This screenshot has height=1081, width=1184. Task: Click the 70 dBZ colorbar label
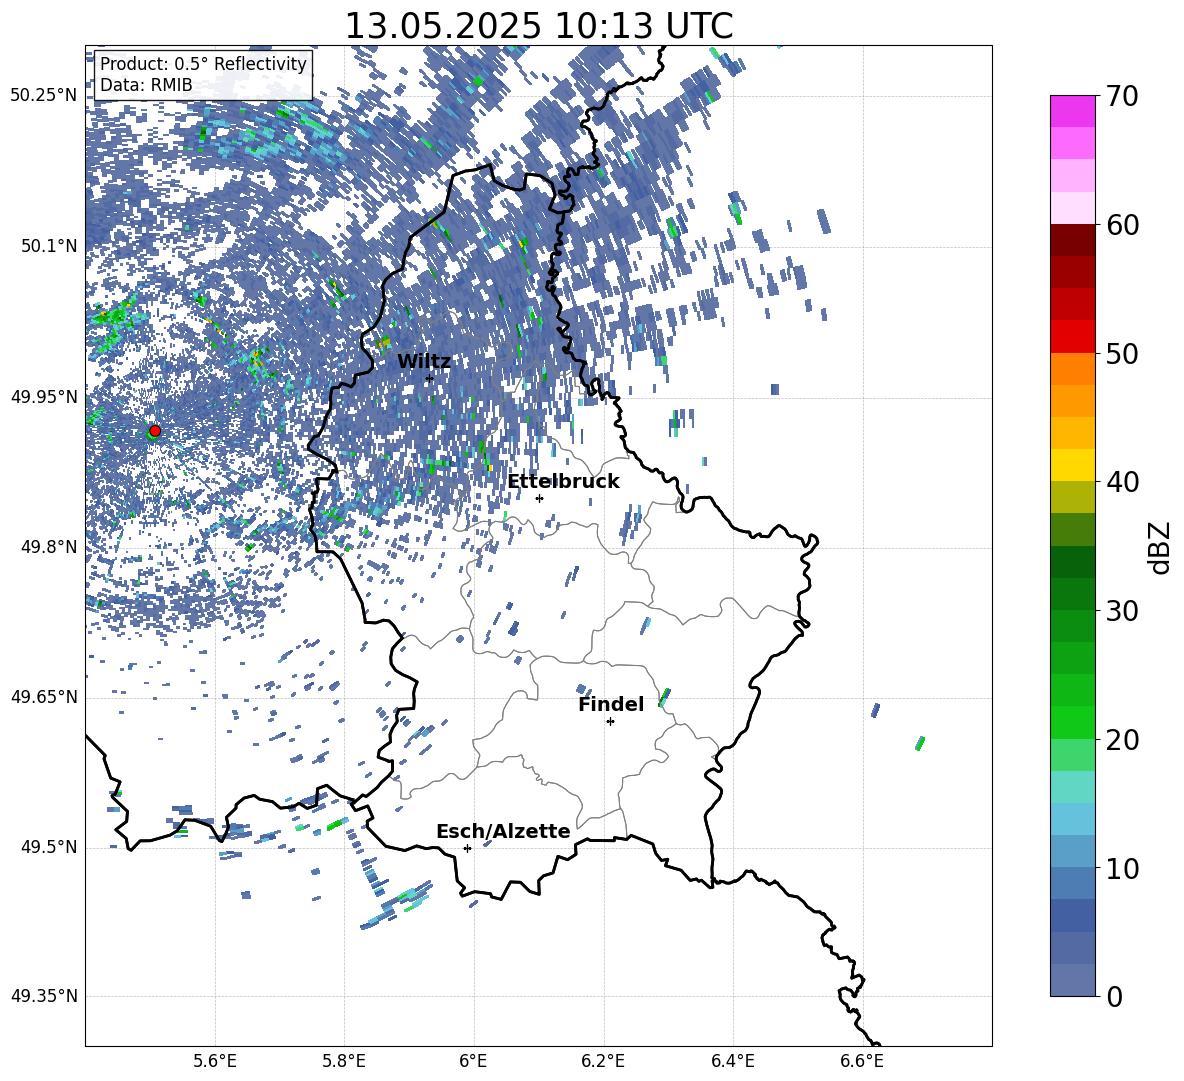1123,96
